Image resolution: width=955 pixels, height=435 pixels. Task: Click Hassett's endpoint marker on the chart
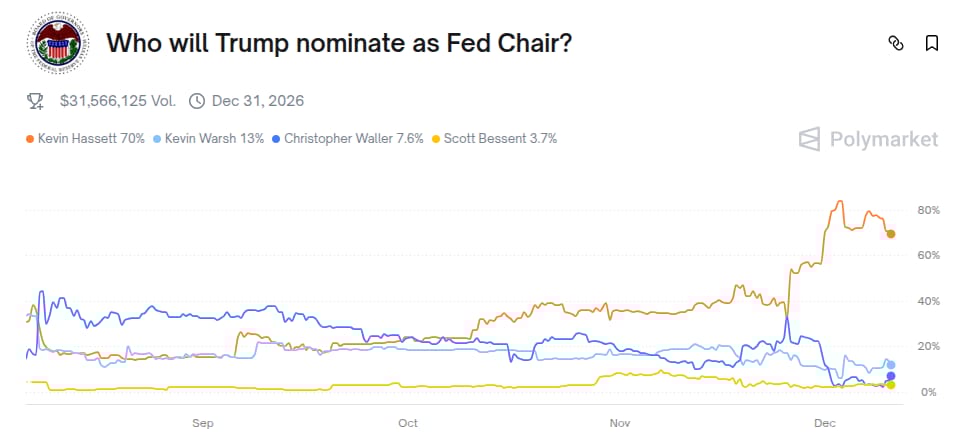click(x=891, y=234)
